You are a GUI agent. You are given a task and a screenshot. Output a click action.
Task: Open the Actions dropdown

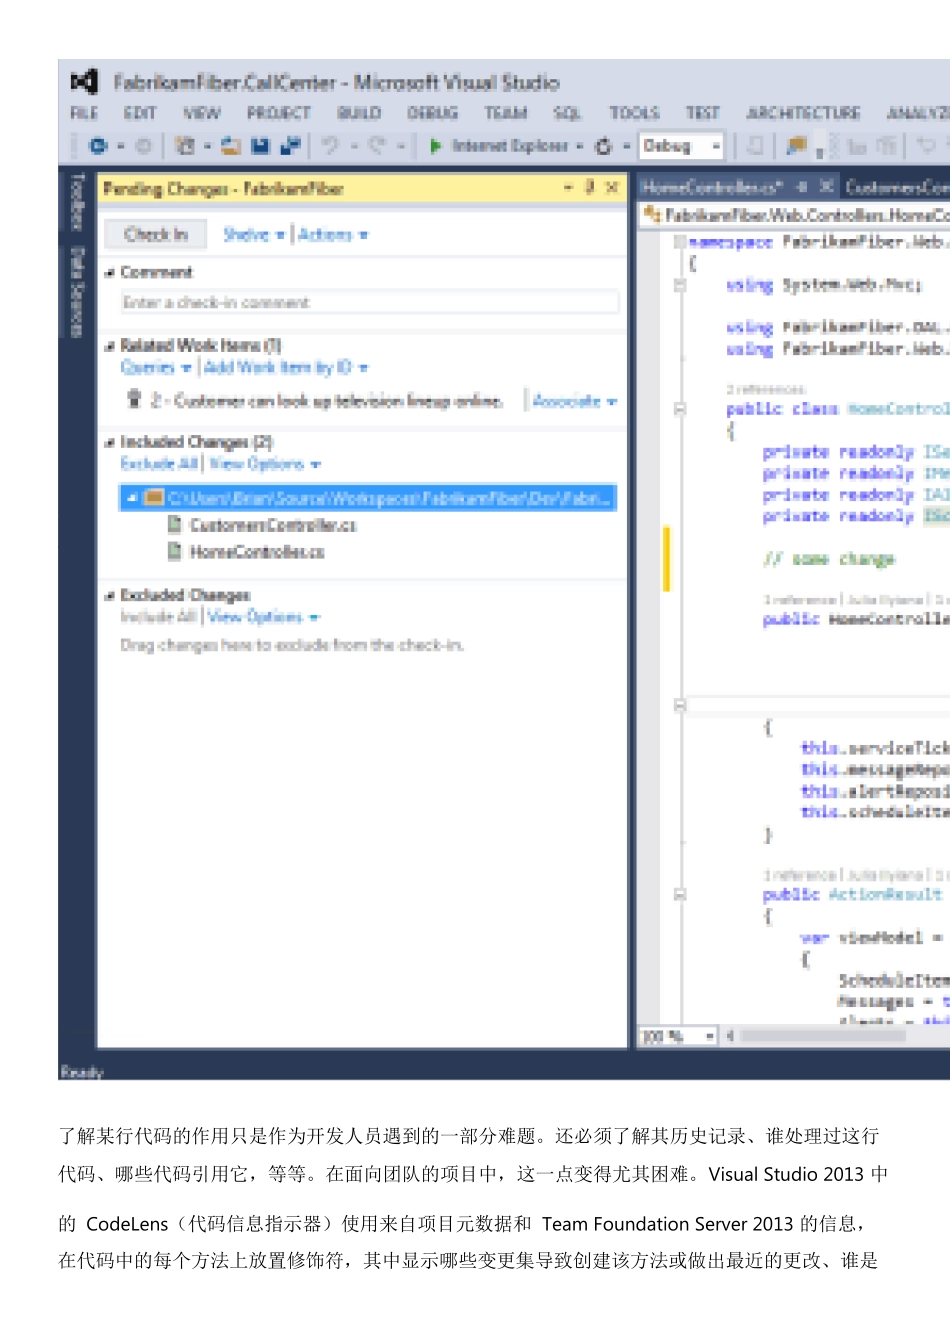tap(333, 235)
